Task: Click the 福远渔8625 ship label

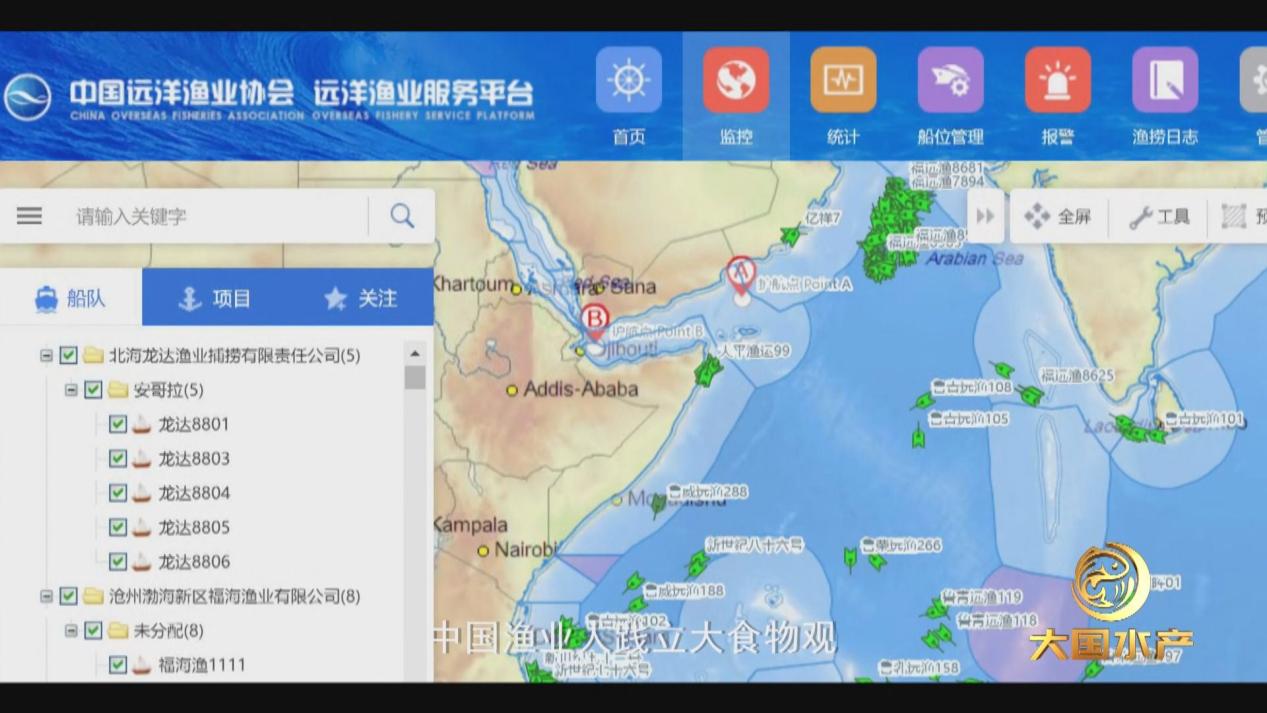Action: (x=1076, y=376)
